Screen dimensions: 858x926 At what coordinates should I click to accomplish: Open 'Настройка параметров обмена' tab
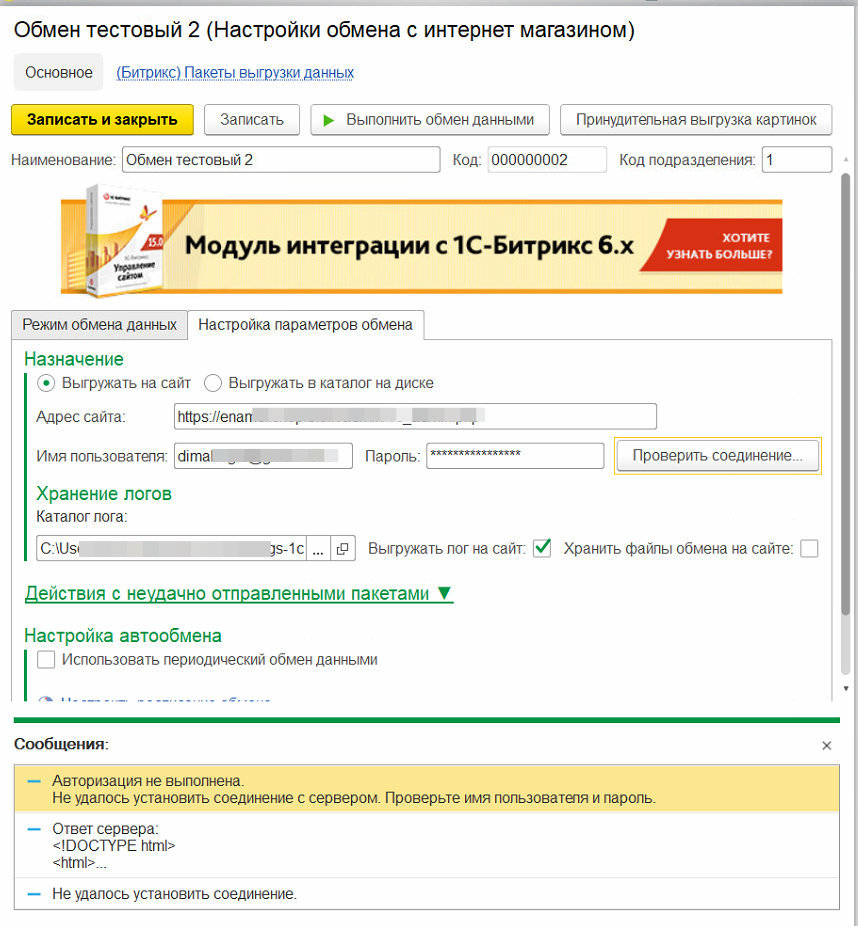click(305, 325)
